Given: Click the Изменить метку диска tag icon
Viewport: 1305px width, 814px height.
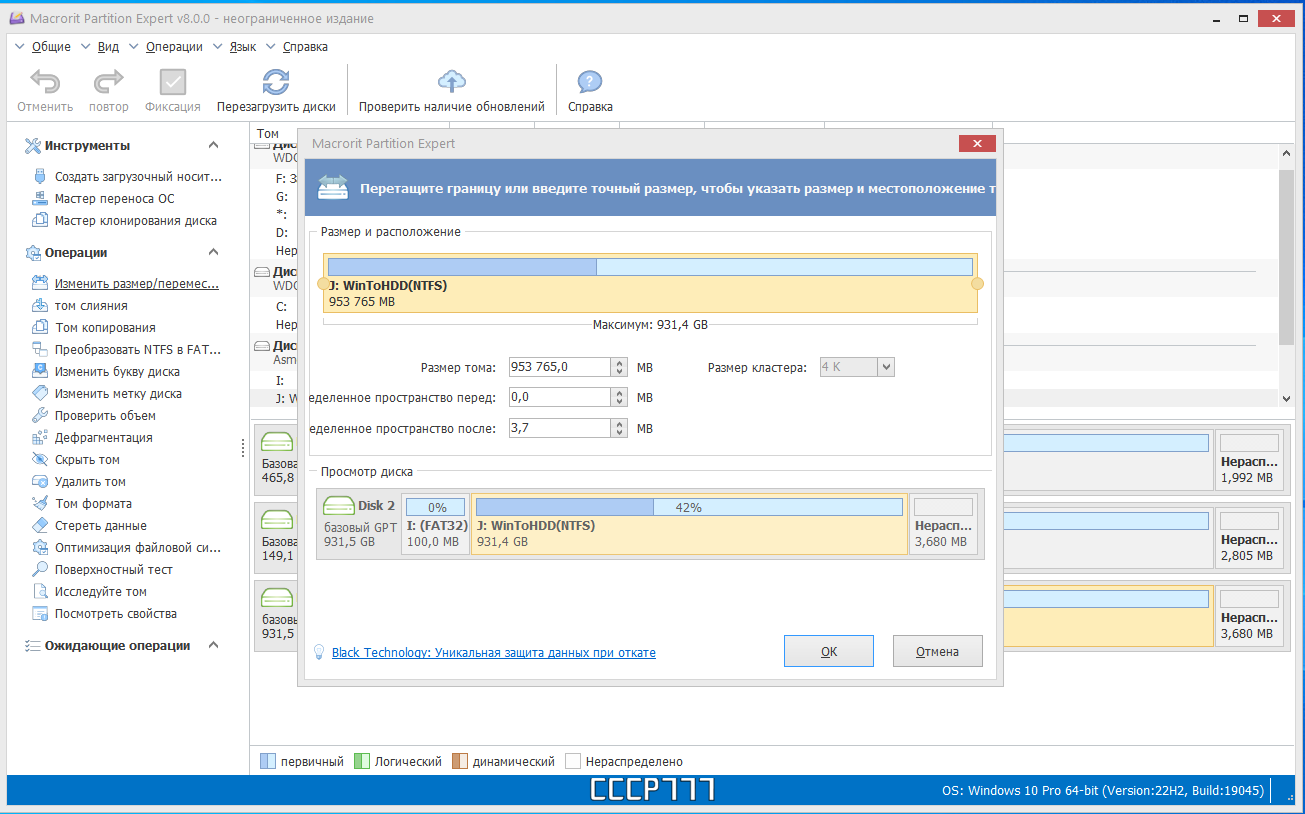Looking at the screenshot, I should point(40,393).
